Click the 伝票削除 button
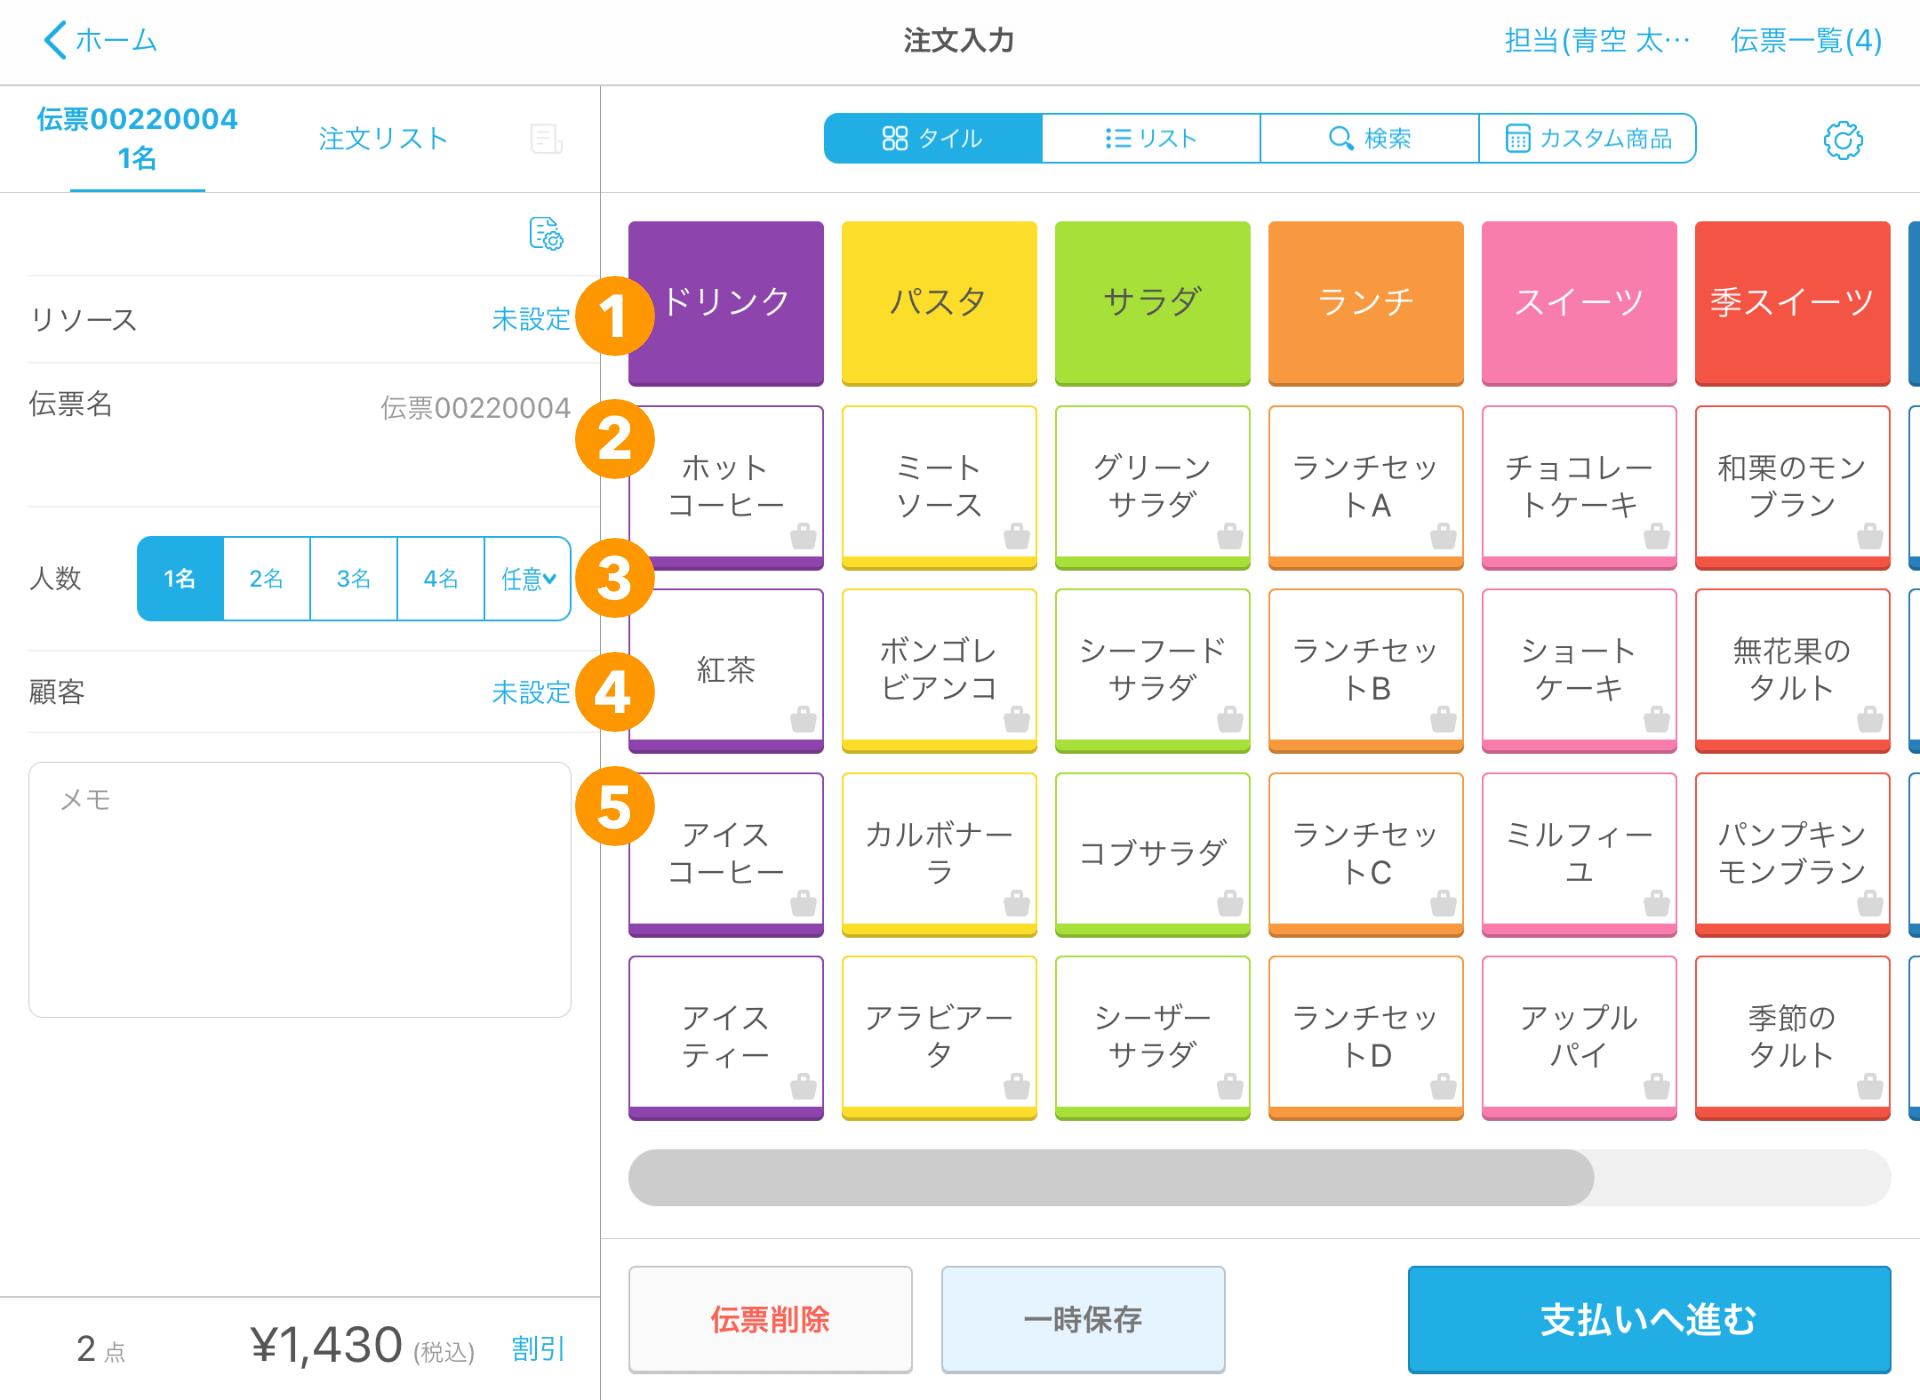 (770, 1319)
